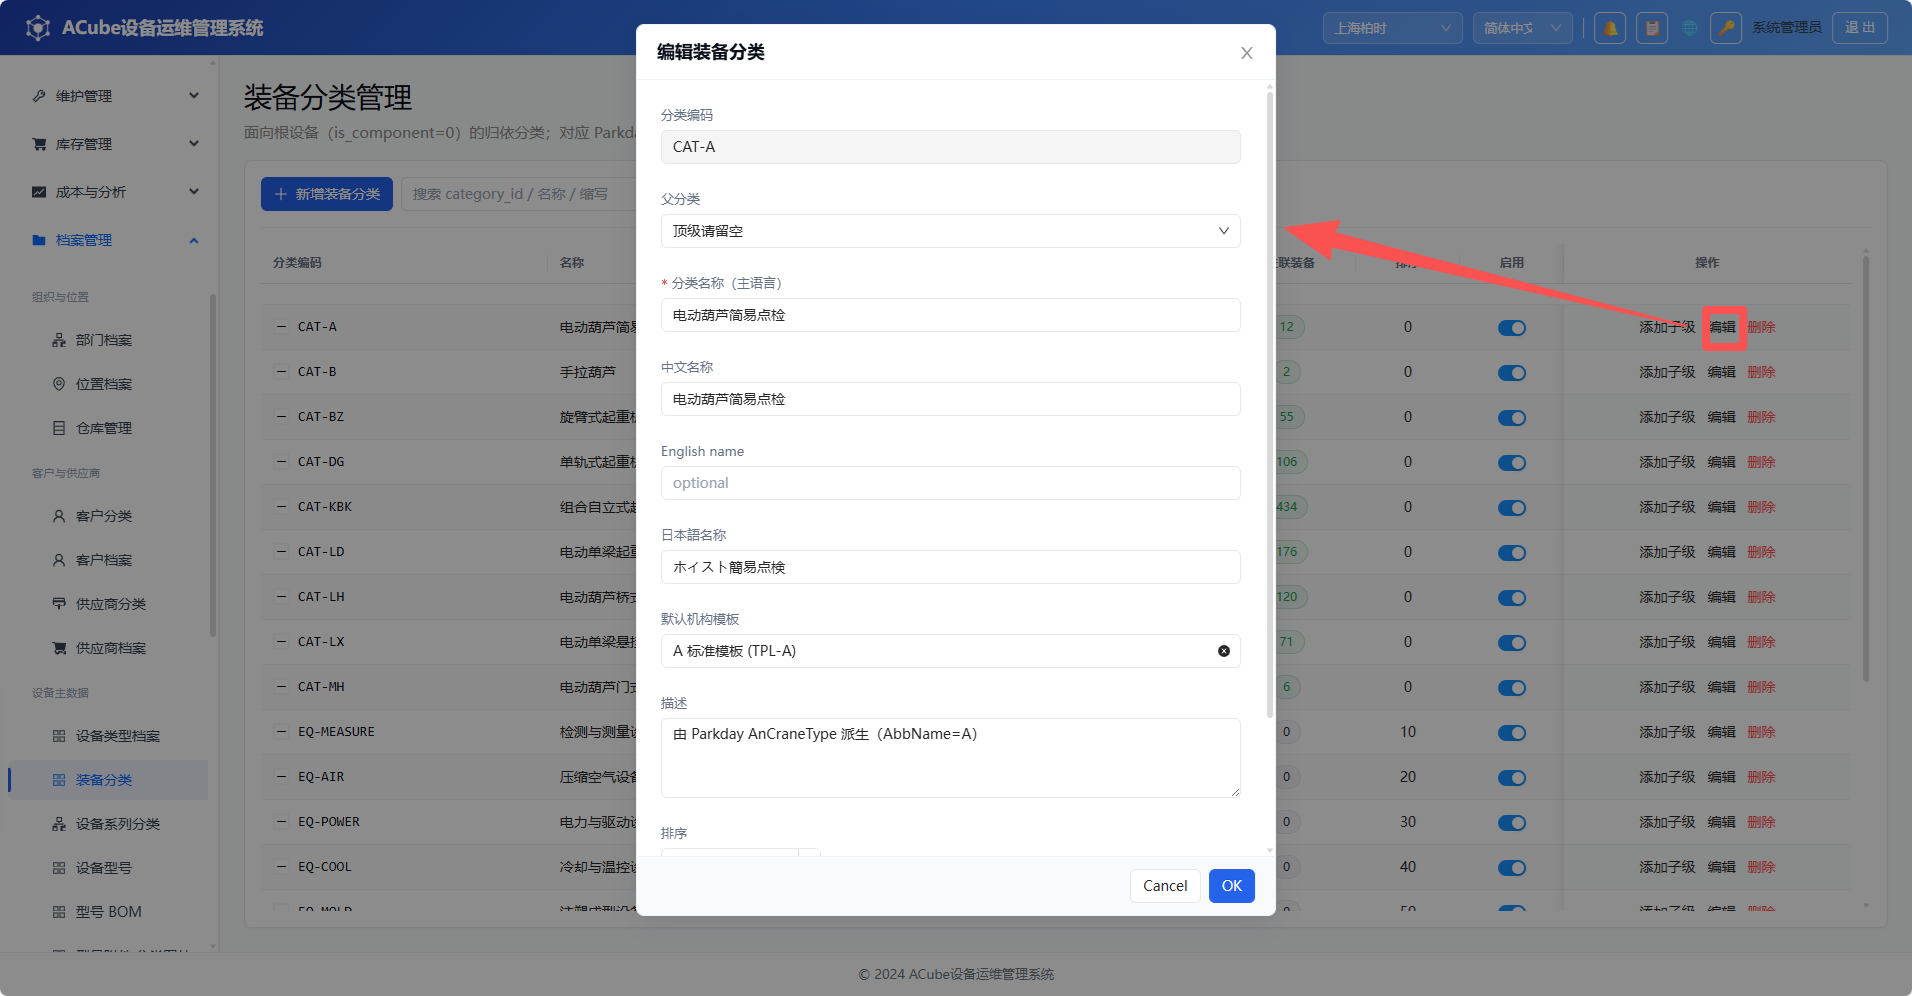Click the dialog's vertical scrollbar

(x=1270, y=404)
